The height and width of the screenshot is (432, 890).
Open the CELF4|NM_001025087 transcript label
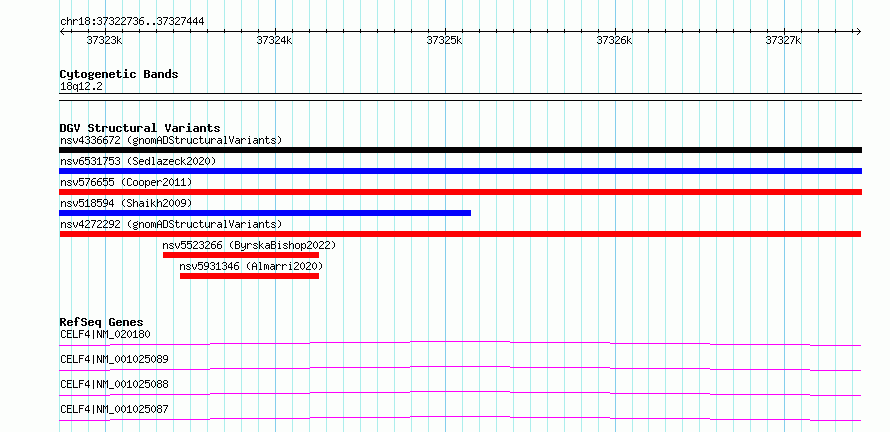pos(114,409)
